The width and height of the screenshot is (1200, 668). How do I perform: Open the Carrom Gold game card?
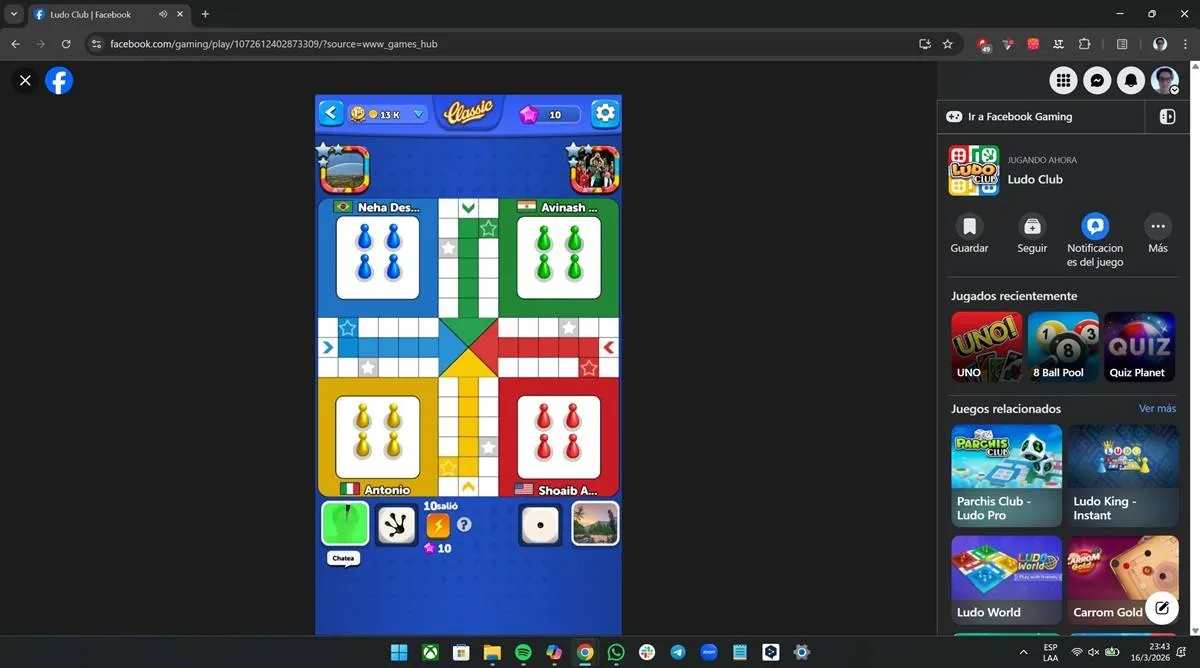coord(1123,581)
